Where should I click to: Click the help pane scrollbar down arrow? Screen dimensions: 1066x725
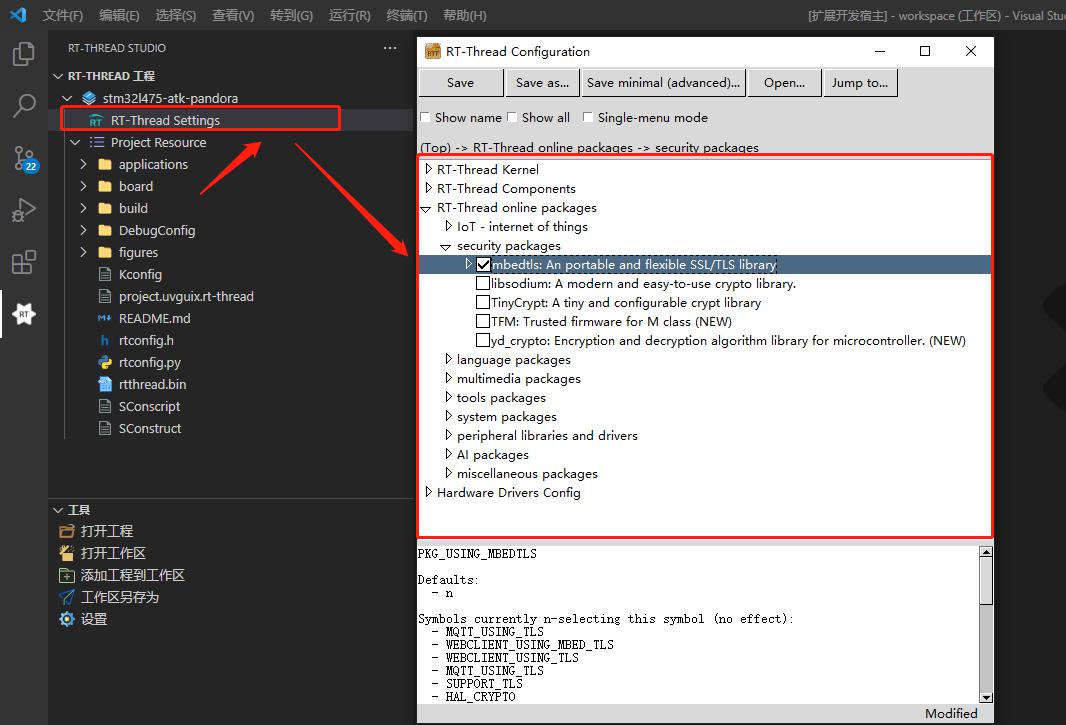point(986,697)
